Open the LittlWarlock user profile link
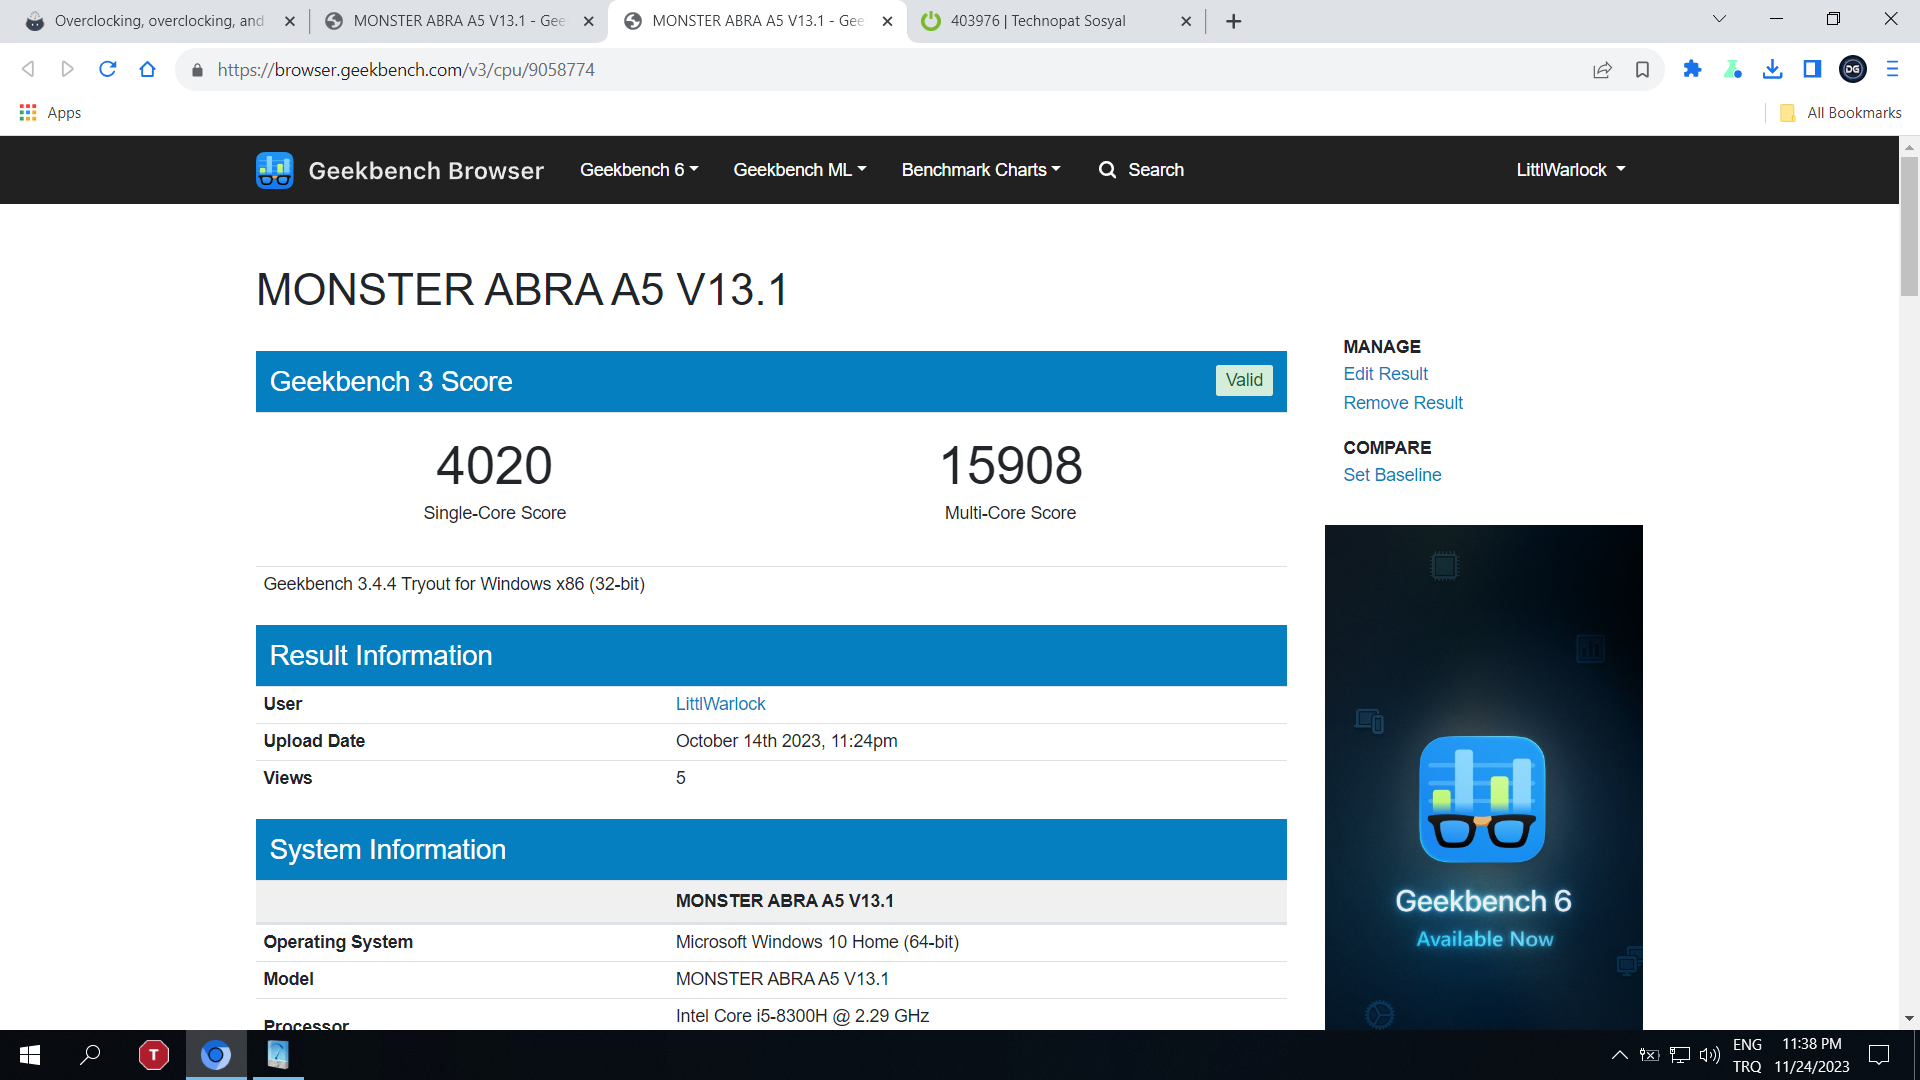The width and height of the screenshot is (1920, 1080). click(720, 704)
